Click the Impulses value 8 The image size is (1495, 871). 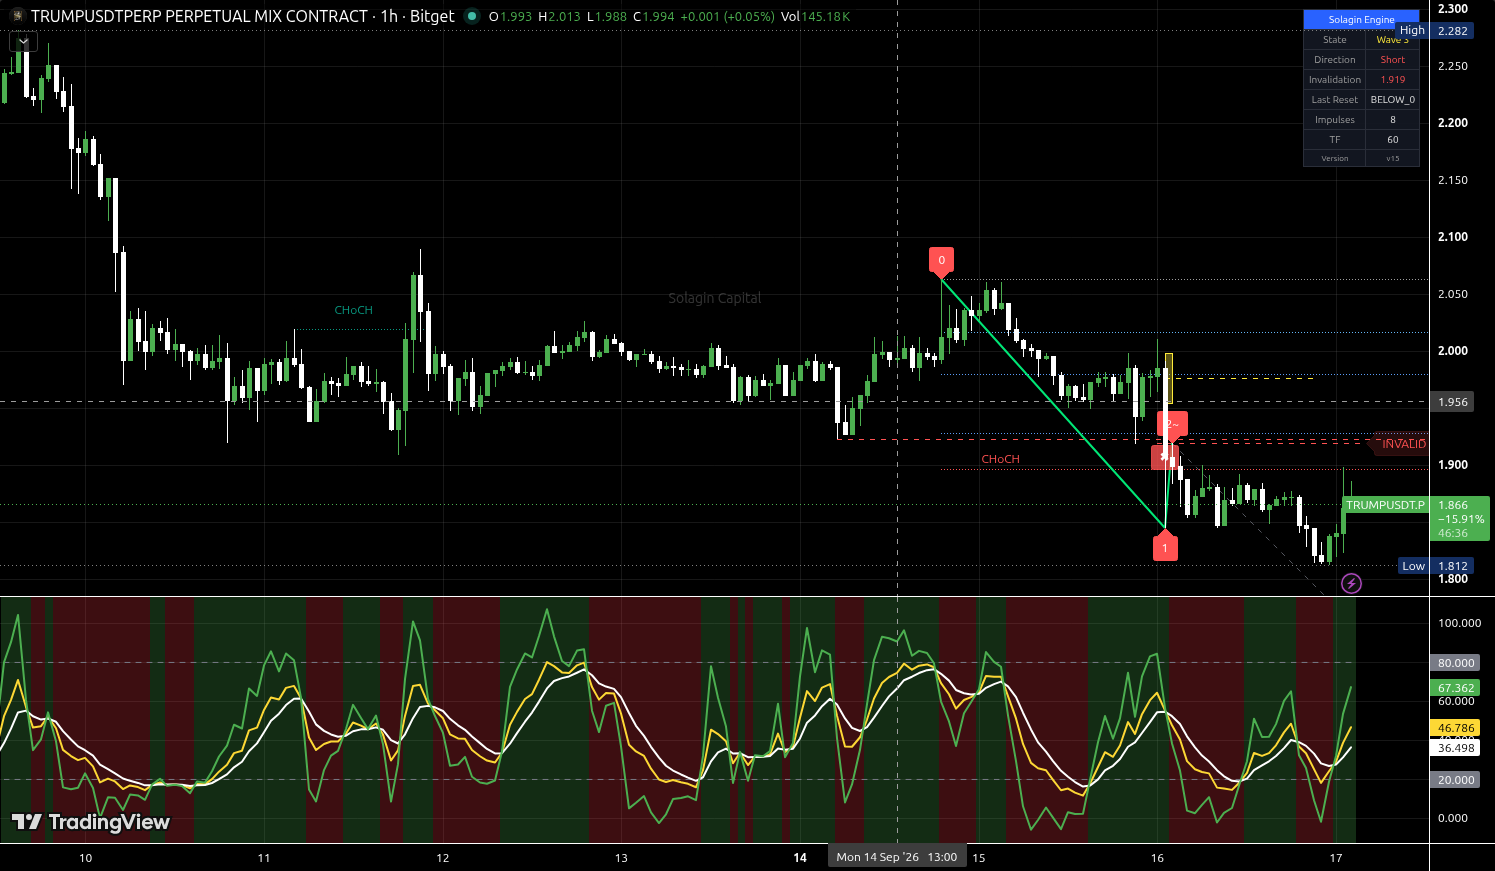click(x=1392, y=120)
